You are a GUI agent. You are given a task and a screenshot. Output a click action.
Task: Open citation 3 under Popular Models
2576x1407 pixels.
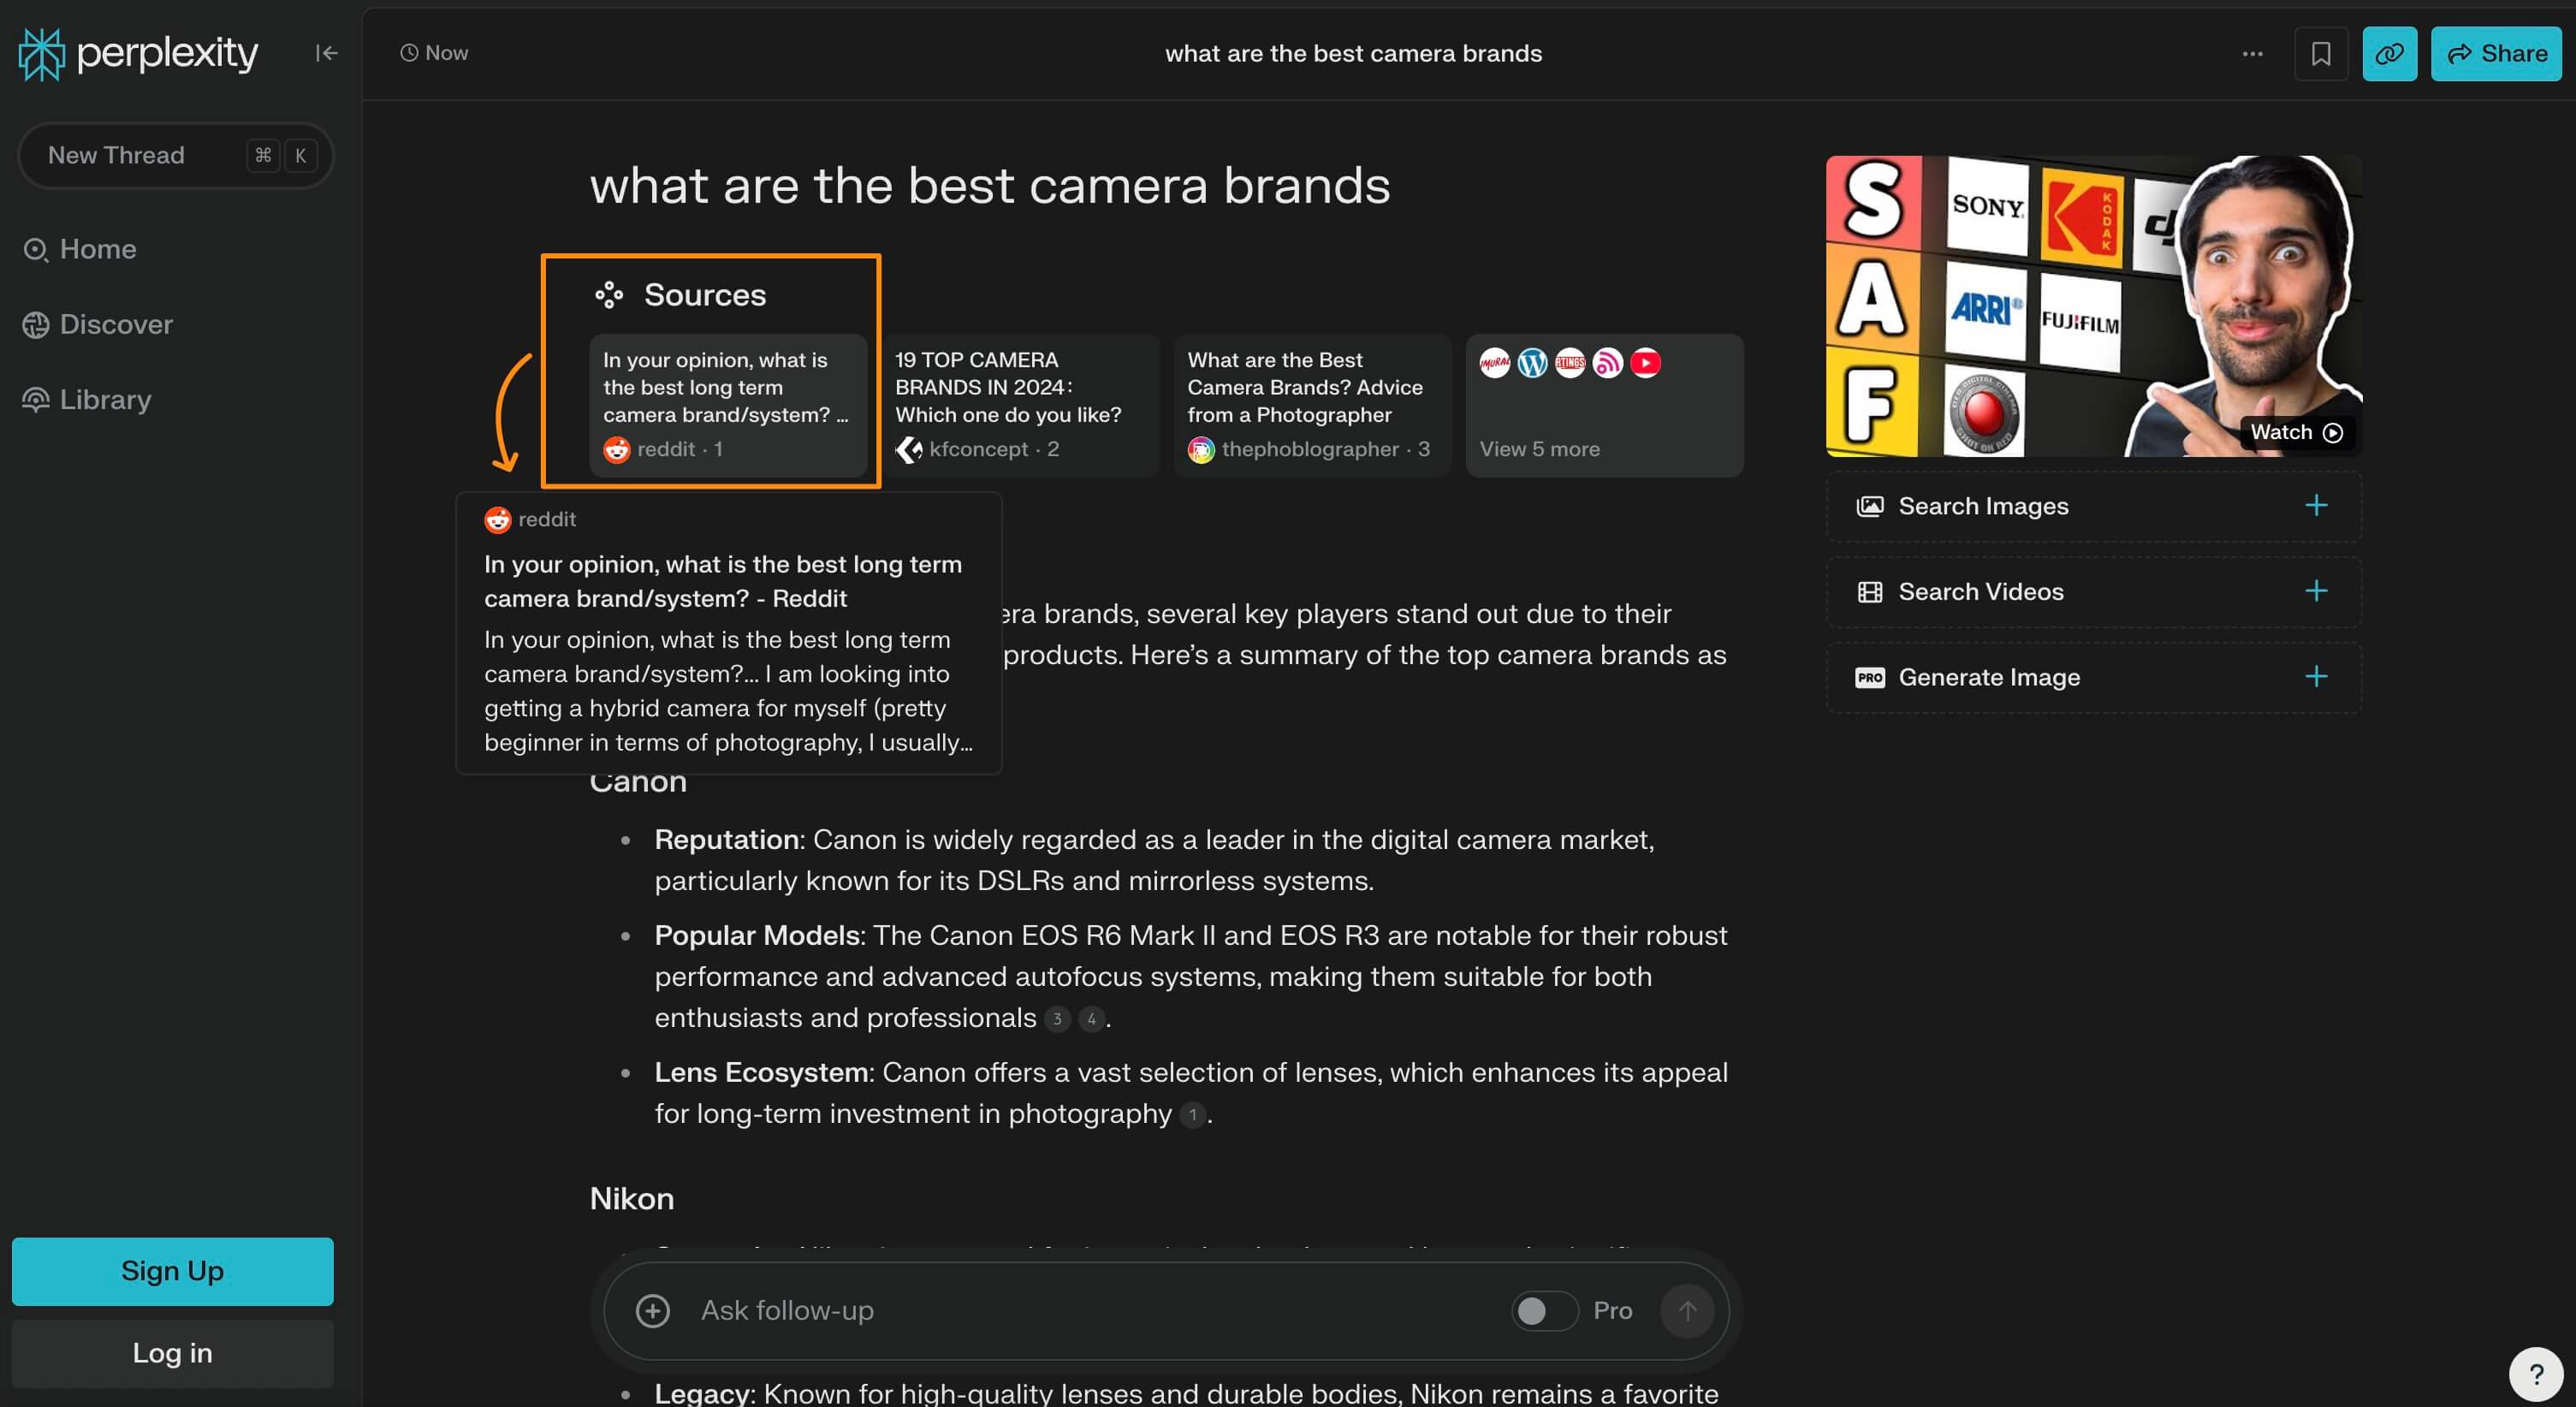click(1057, 1018)
